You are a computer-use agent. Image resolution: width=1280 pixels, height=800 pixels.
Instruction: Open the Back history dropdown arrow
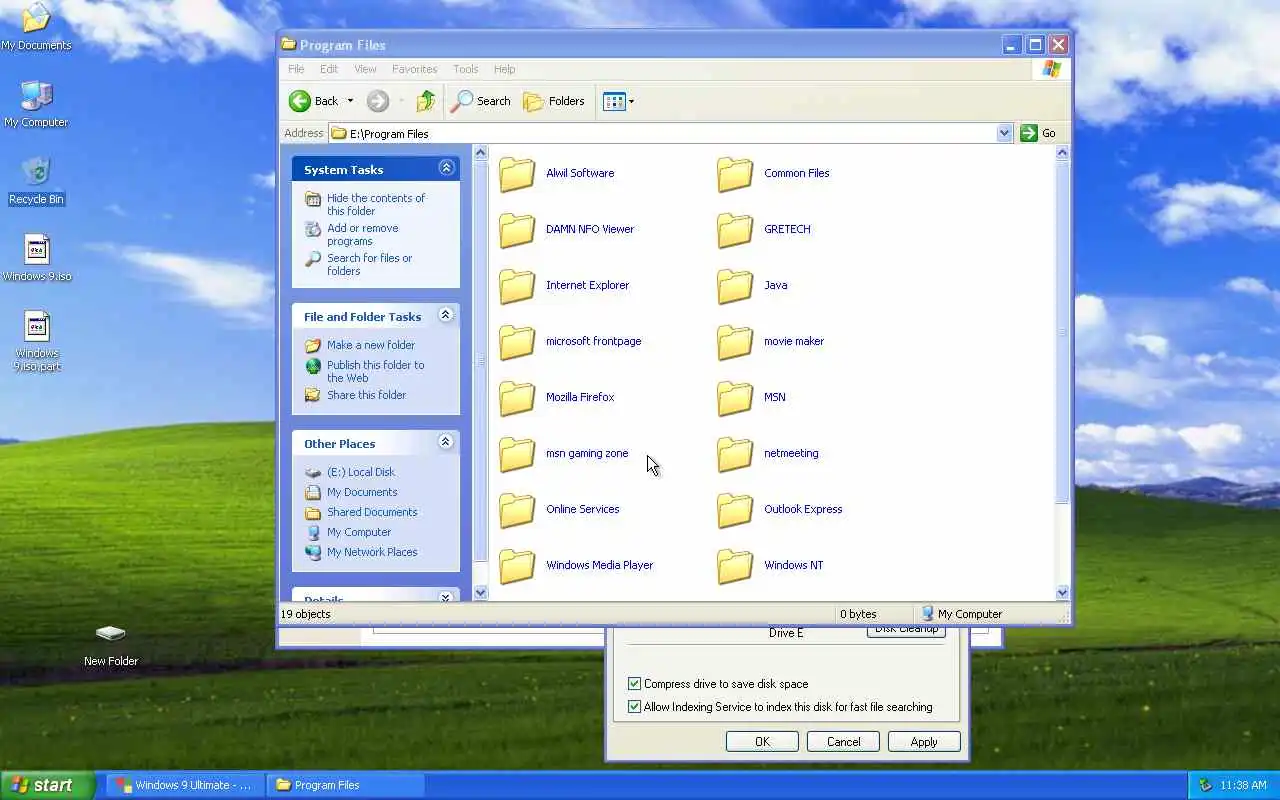coord(350,101)
